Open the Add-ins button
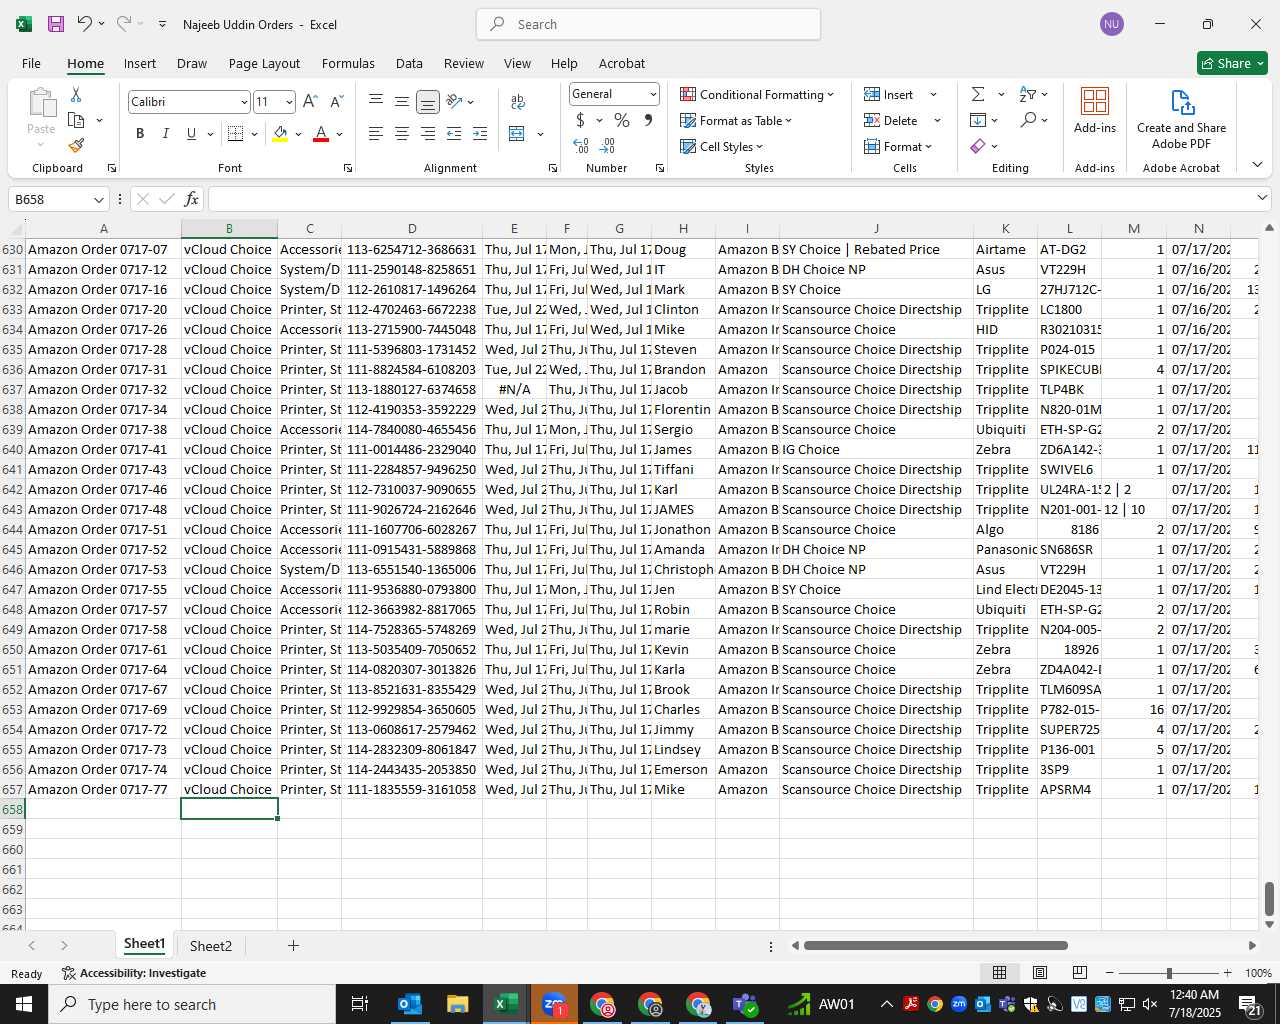The width and height of the screenshot is (1280, 1024). click(1095, 110)
